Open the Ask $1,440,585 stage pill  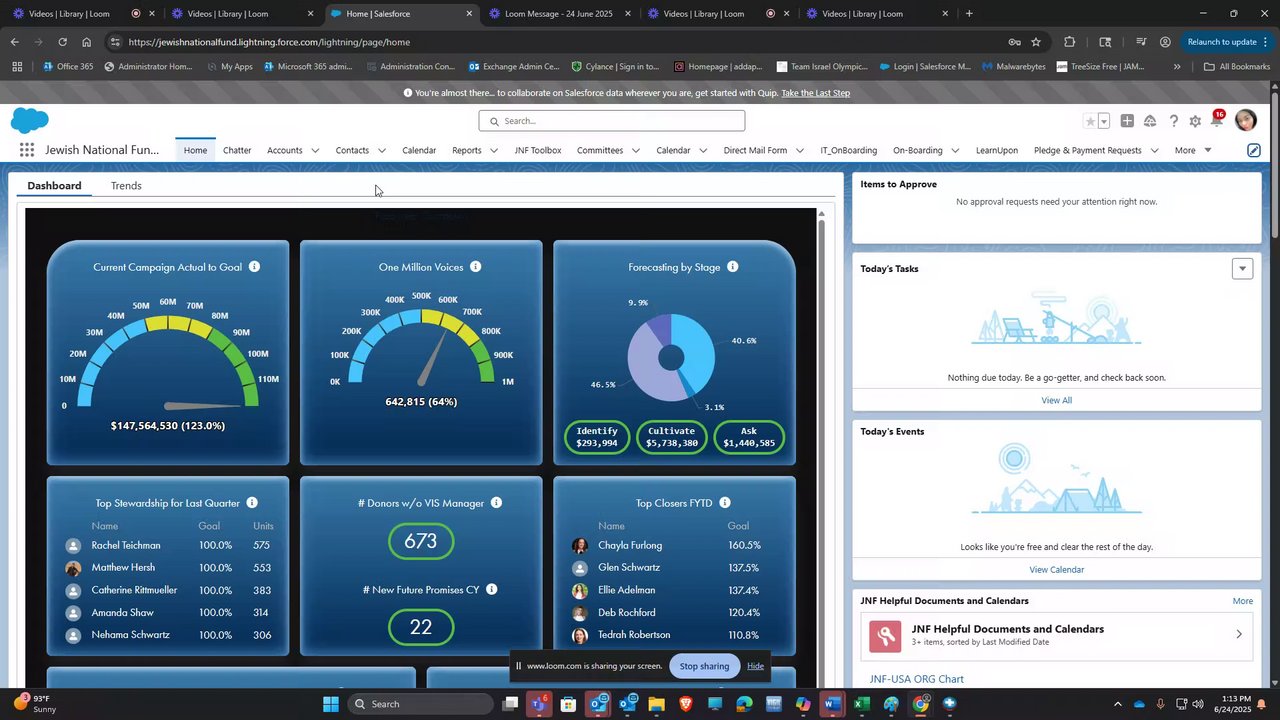(749, 437)
